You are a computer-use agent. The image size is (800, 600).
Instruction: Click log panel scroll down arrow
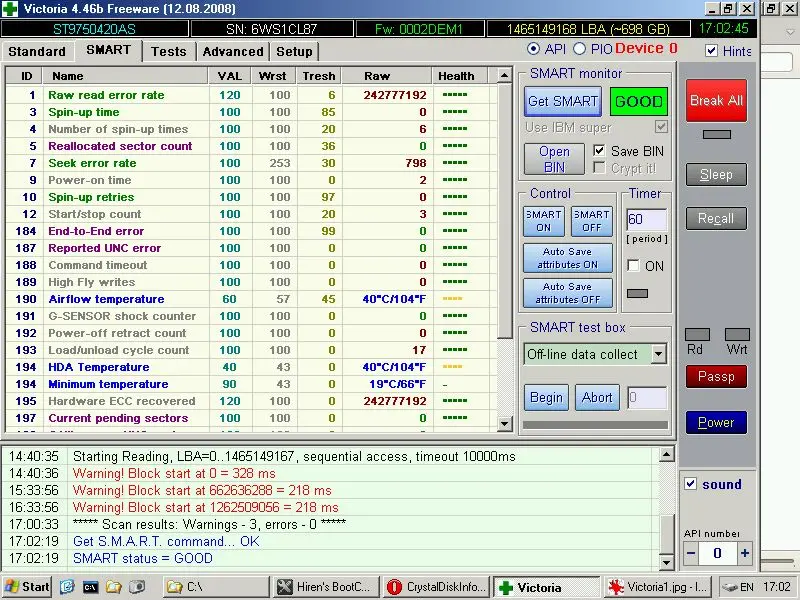(x=666, y=562)
